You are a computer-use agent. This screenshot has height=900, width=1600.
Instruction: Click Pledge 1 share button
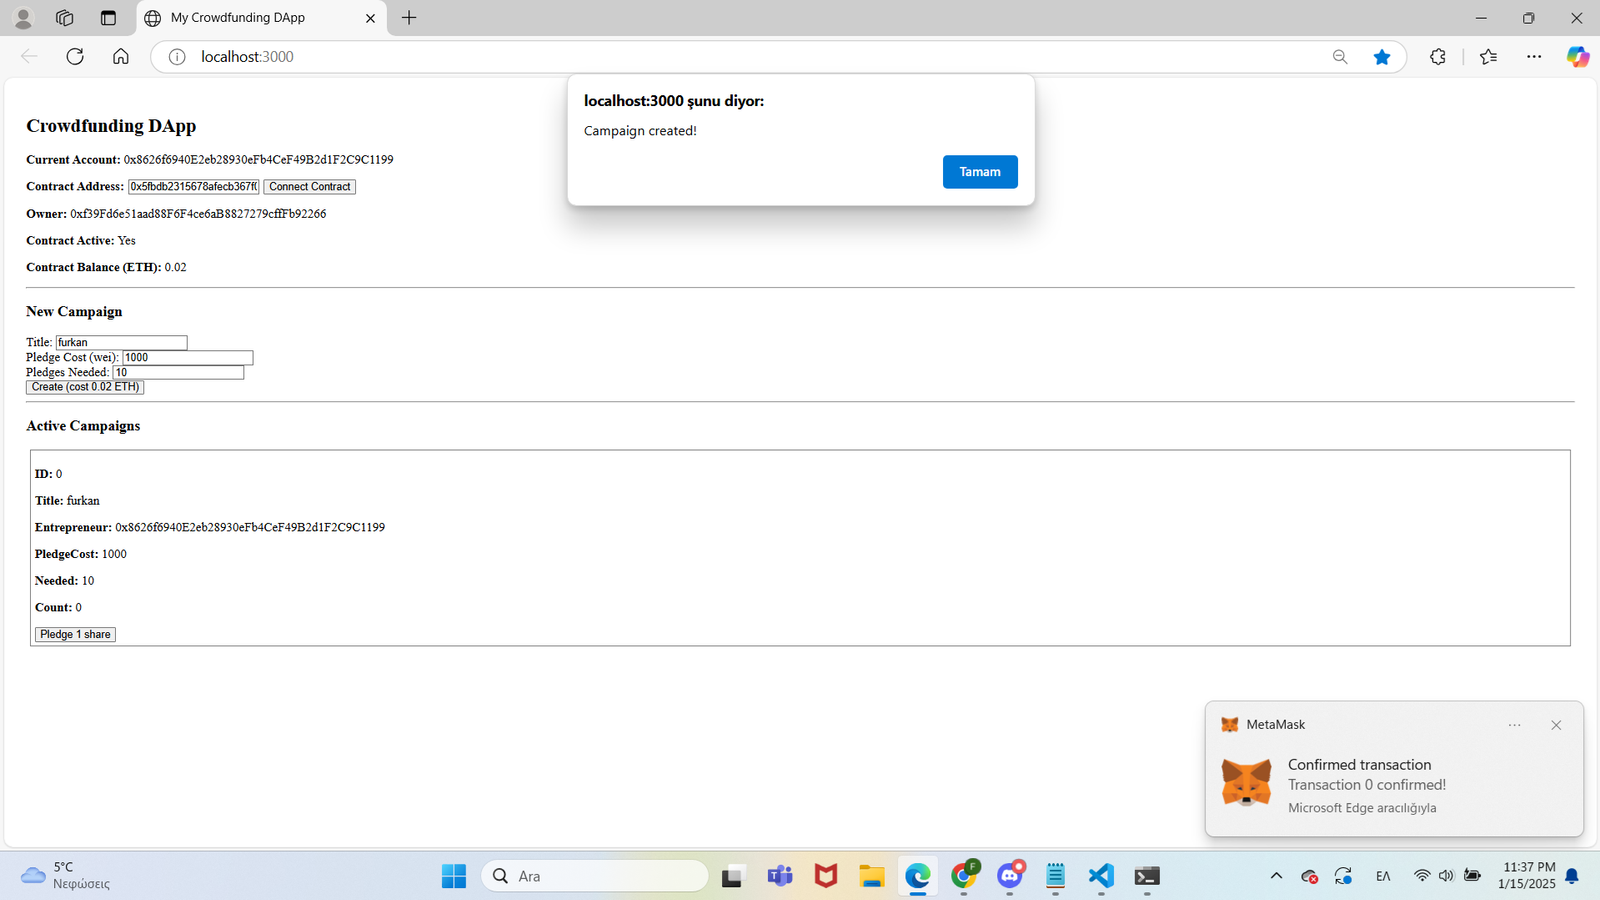(75, 635)
